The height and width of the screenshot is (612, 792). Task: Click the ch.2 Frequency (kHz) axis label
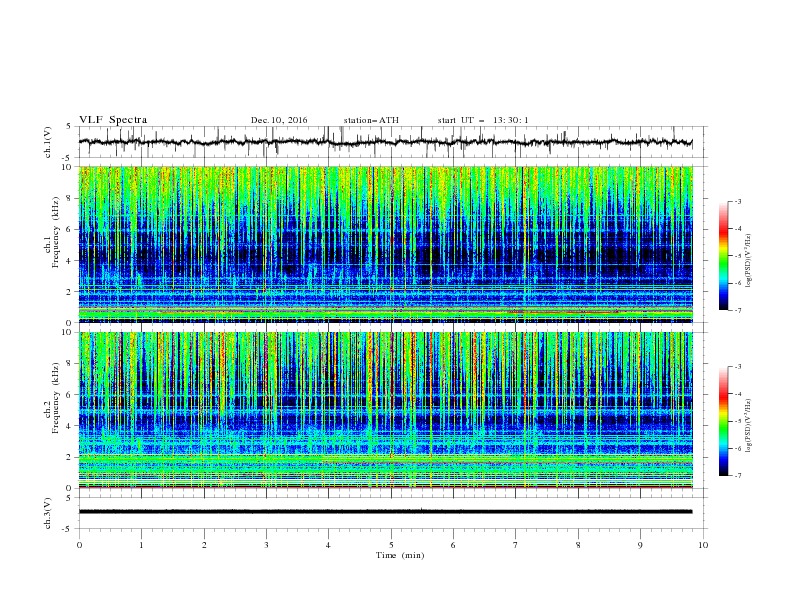tap(52, 398)
